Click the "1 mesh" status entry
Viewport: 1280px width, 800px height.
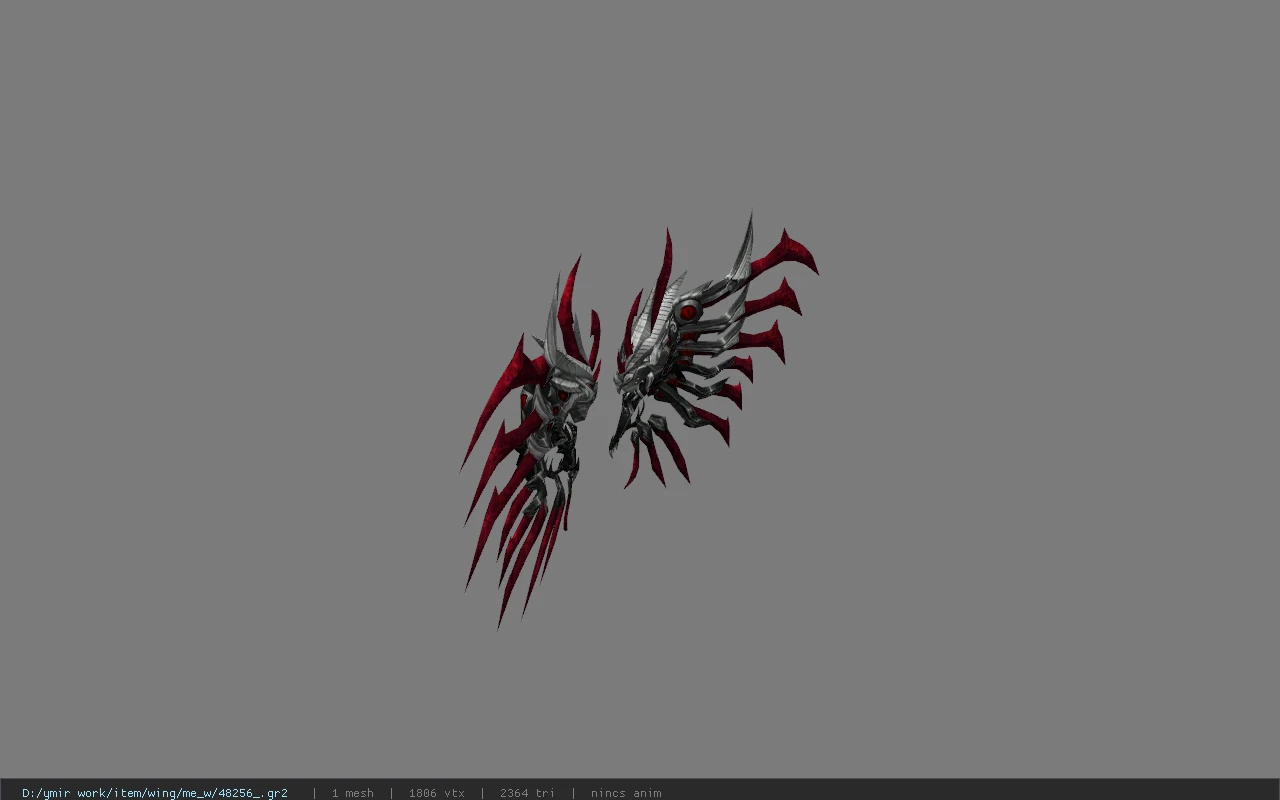352,793
